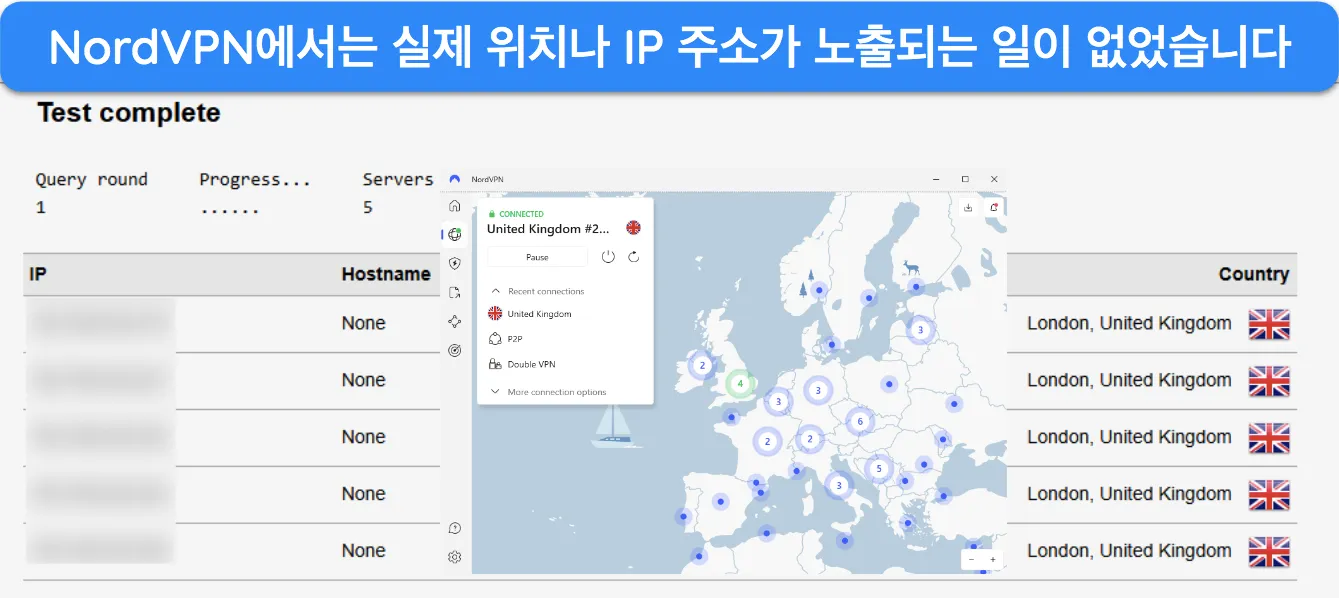Zoom out the map with minus button

(971, 560)
